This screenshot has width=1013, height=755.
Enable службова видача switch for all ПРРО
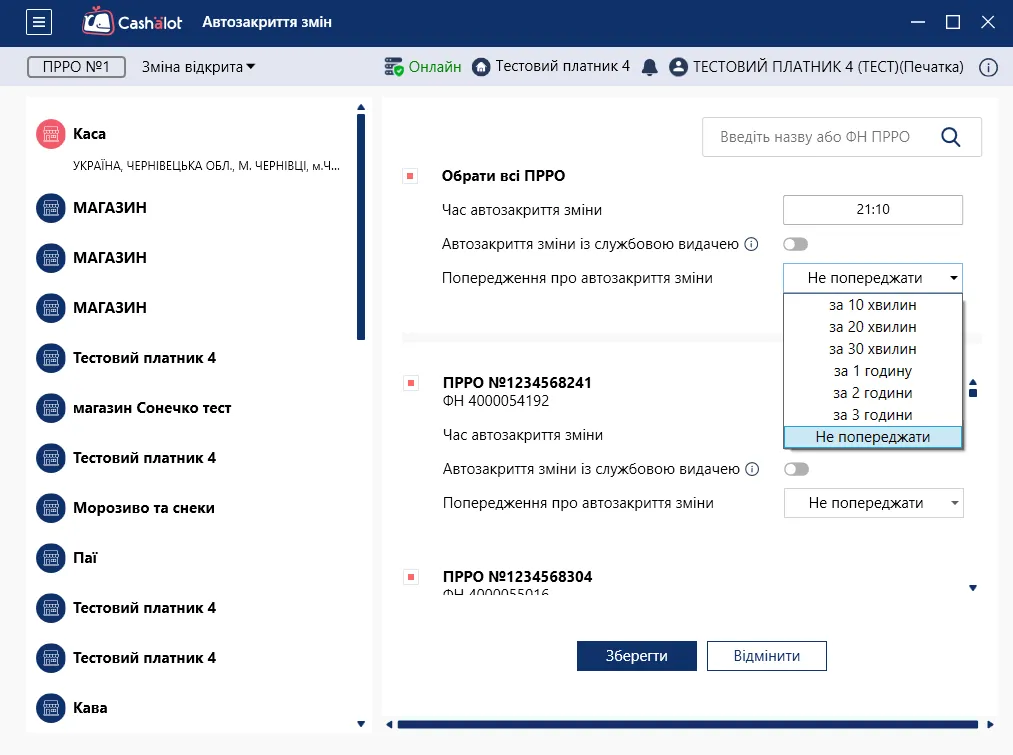pos(795,244)
